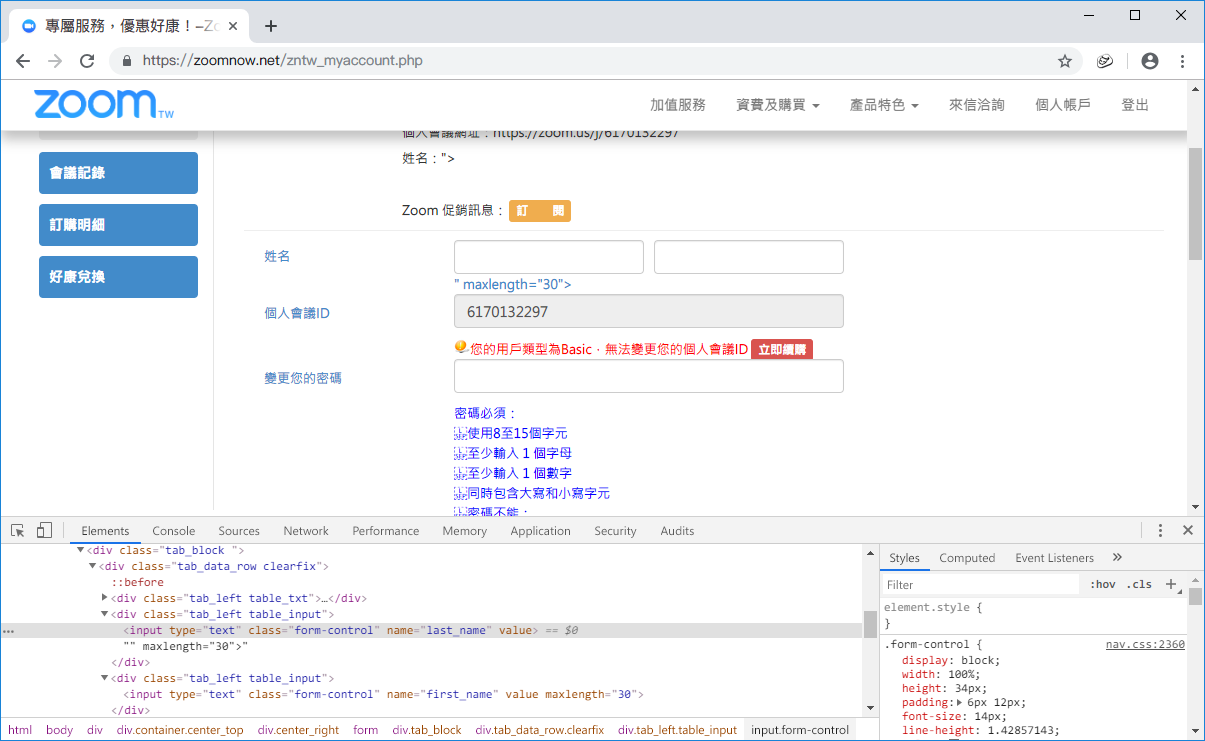Open the Audits tab
Screen dimensions: 1205x741
click(677, 531)
